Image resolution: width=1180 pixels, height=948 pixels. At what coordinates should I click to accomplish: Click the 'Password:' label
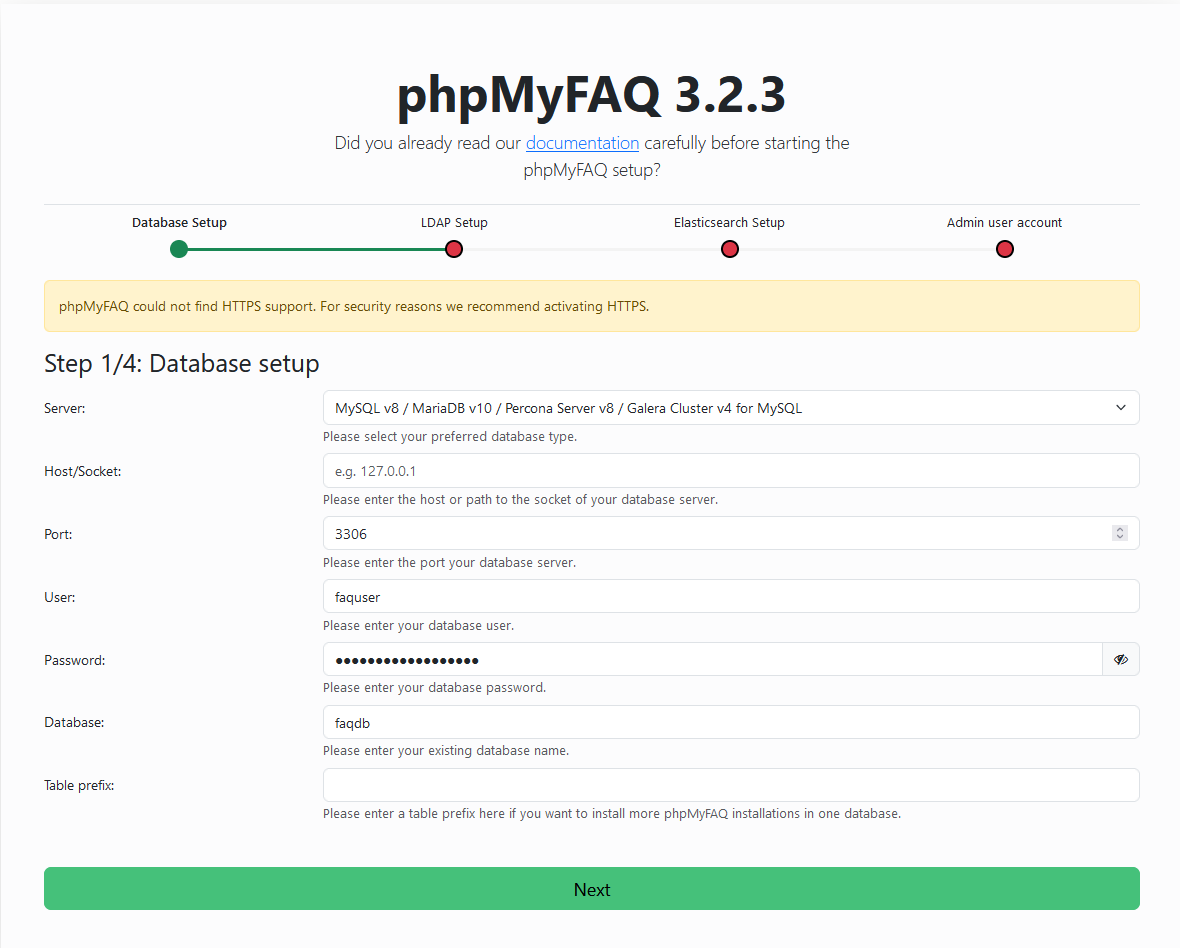click(75, 661)
